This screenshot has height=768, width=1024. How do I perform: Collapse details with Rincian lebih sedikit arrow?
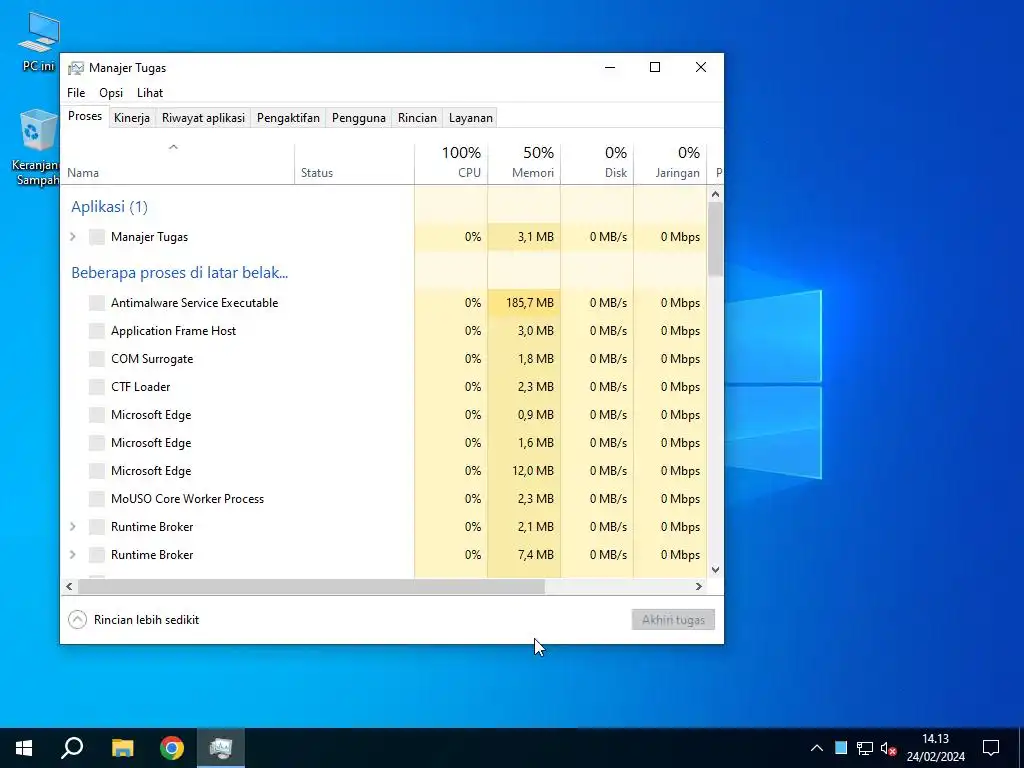pos(77,620)
